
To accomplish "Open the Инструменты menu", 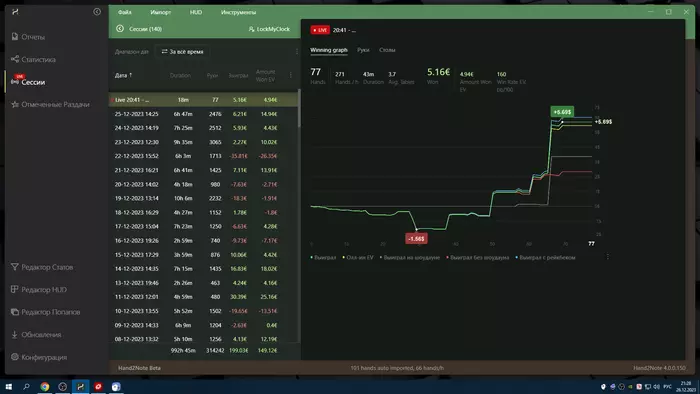I will pos(238,12).
